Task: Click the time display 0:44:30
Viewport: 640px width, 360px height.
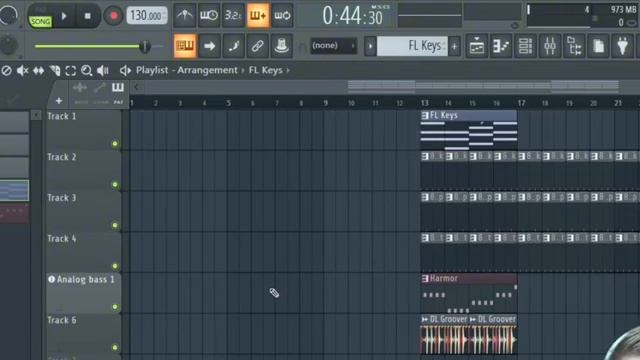Action: coord(352,16)
